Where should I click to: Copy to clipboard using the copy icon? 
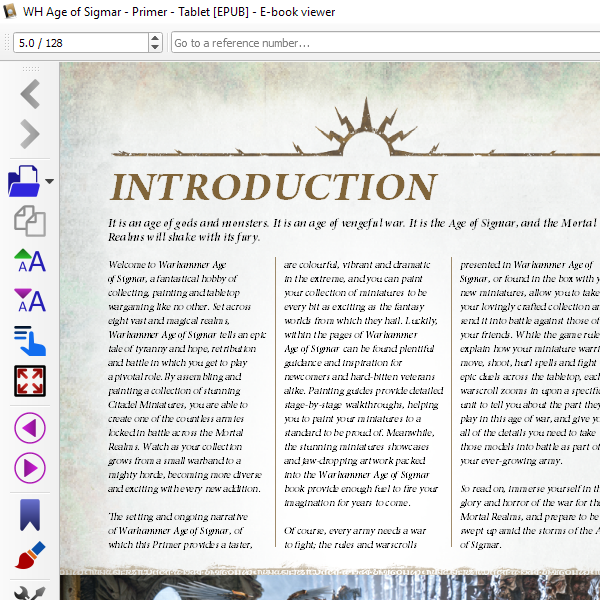(x=30, y=221)
